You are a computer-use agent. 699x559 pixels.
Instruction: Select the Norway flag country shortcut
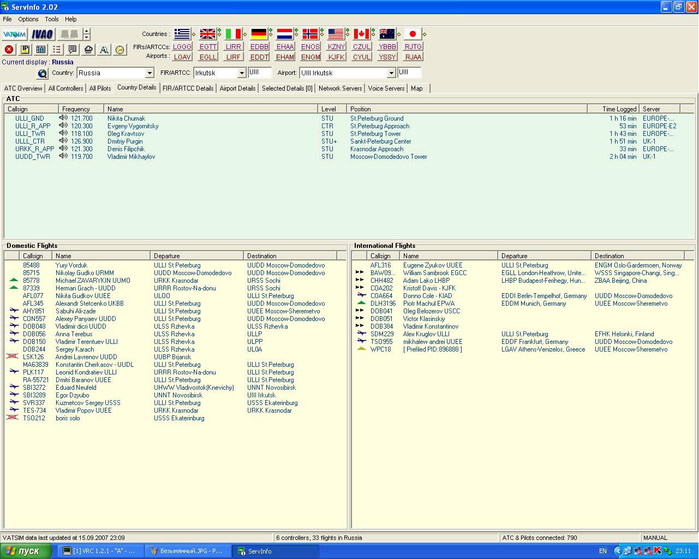point(310,34)
